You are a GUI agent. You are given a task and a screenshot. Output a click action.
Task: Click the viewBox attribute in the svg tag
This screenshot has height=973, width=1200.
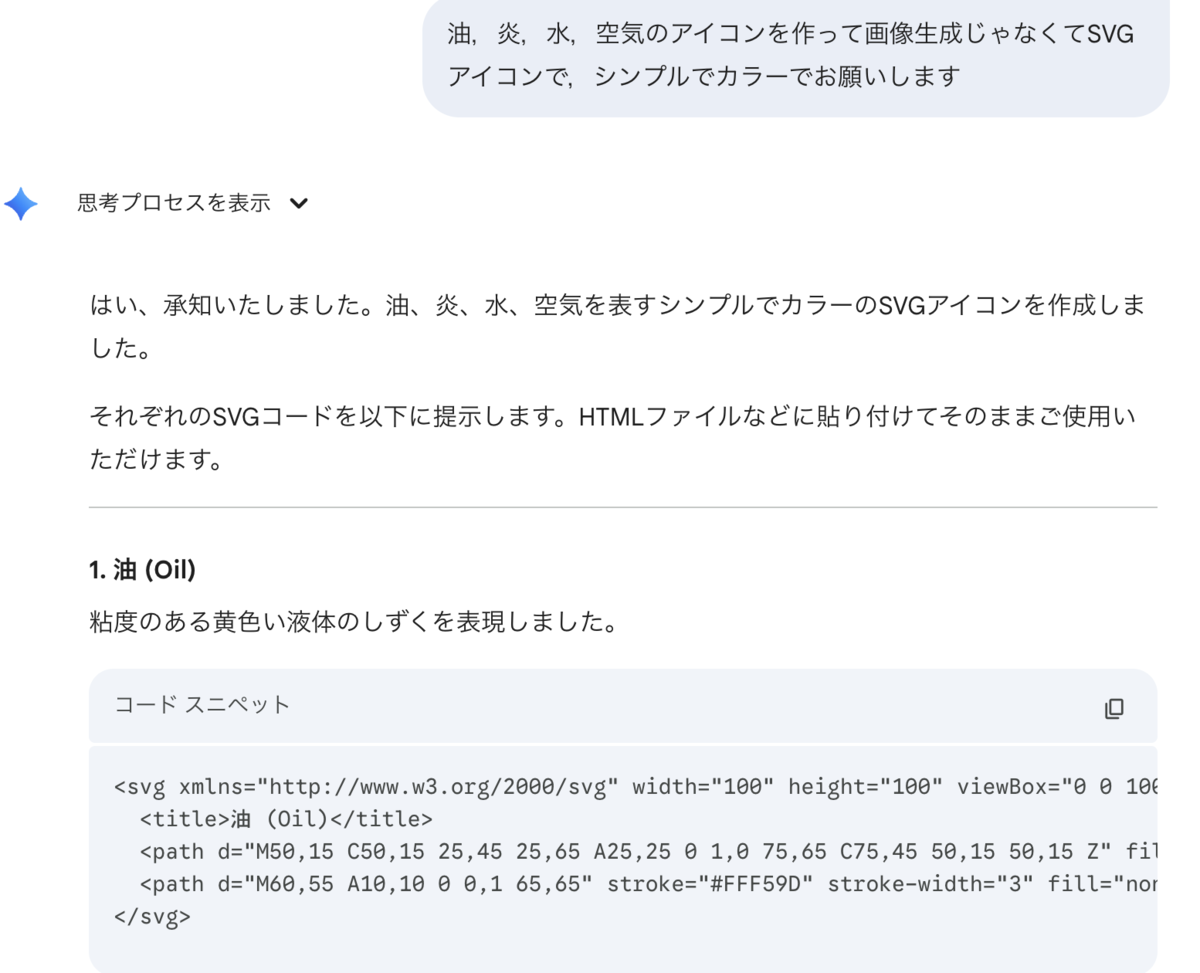1057,786
